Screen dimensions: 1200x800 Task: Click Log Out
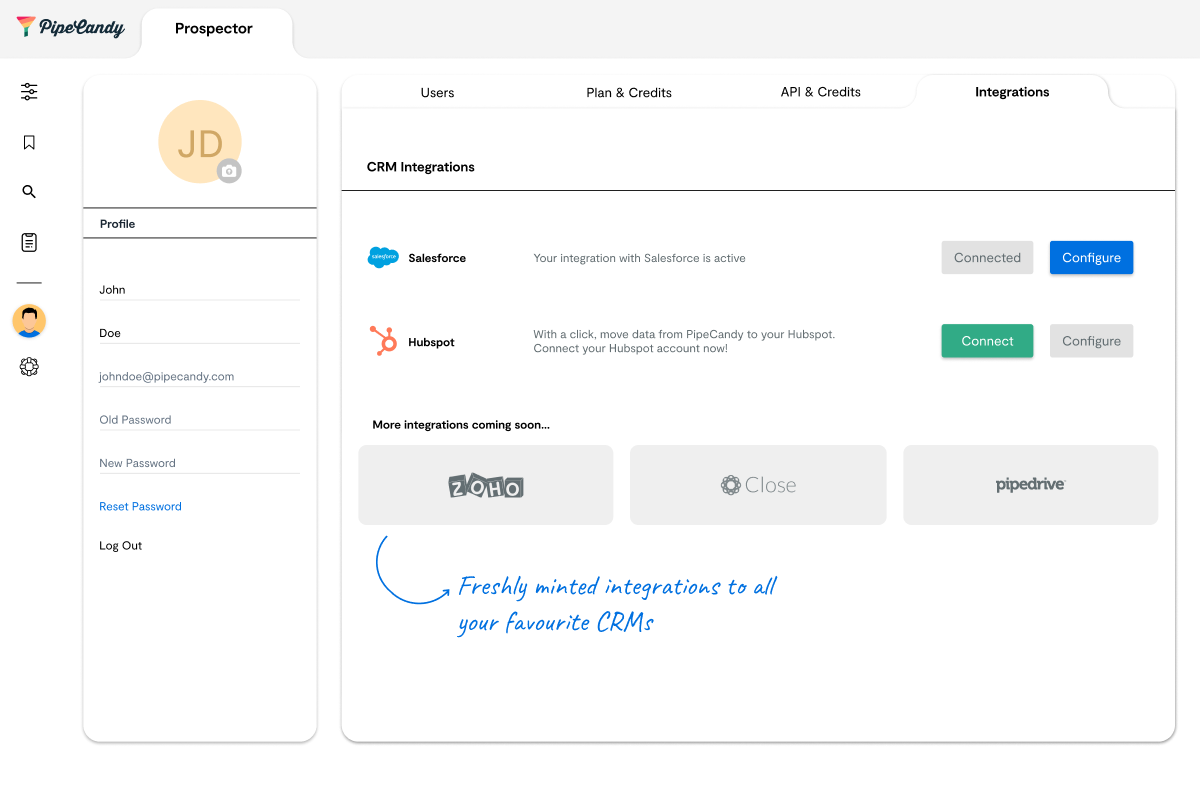(x=121, y=546)
